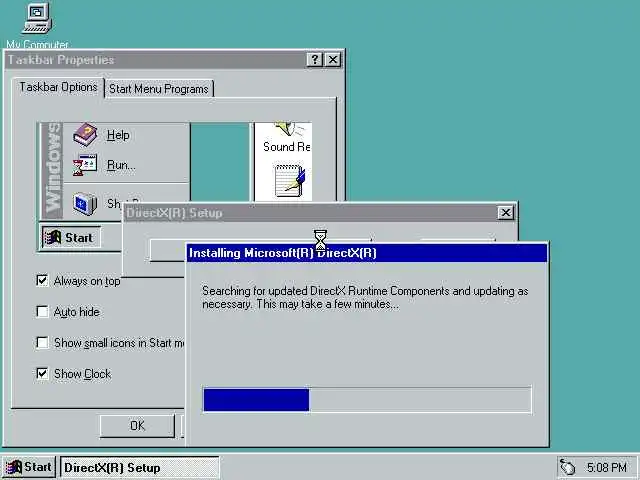Click the DirectX(R) Setup taskbar button
Screen dimensions: 640x480
pyautogui.click(x=140, y=467)
